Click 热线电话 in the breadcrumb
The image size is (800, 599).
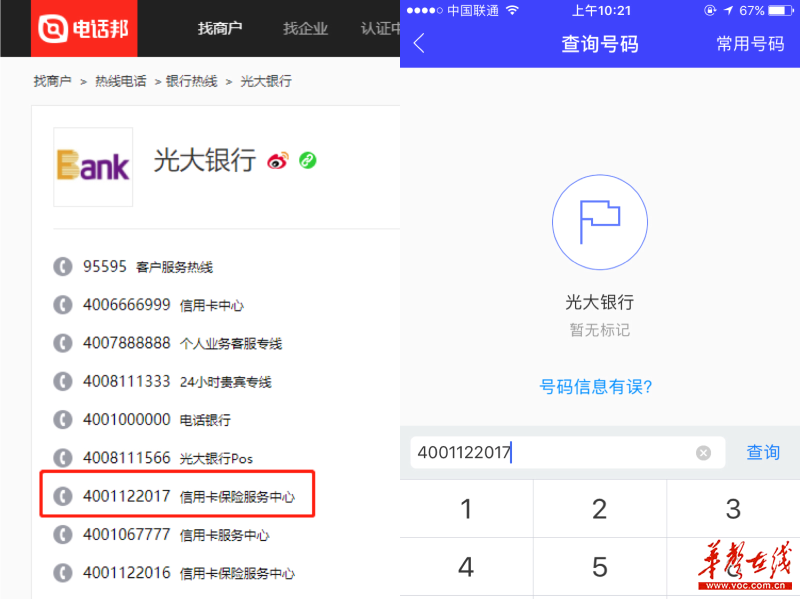point(120,81)
